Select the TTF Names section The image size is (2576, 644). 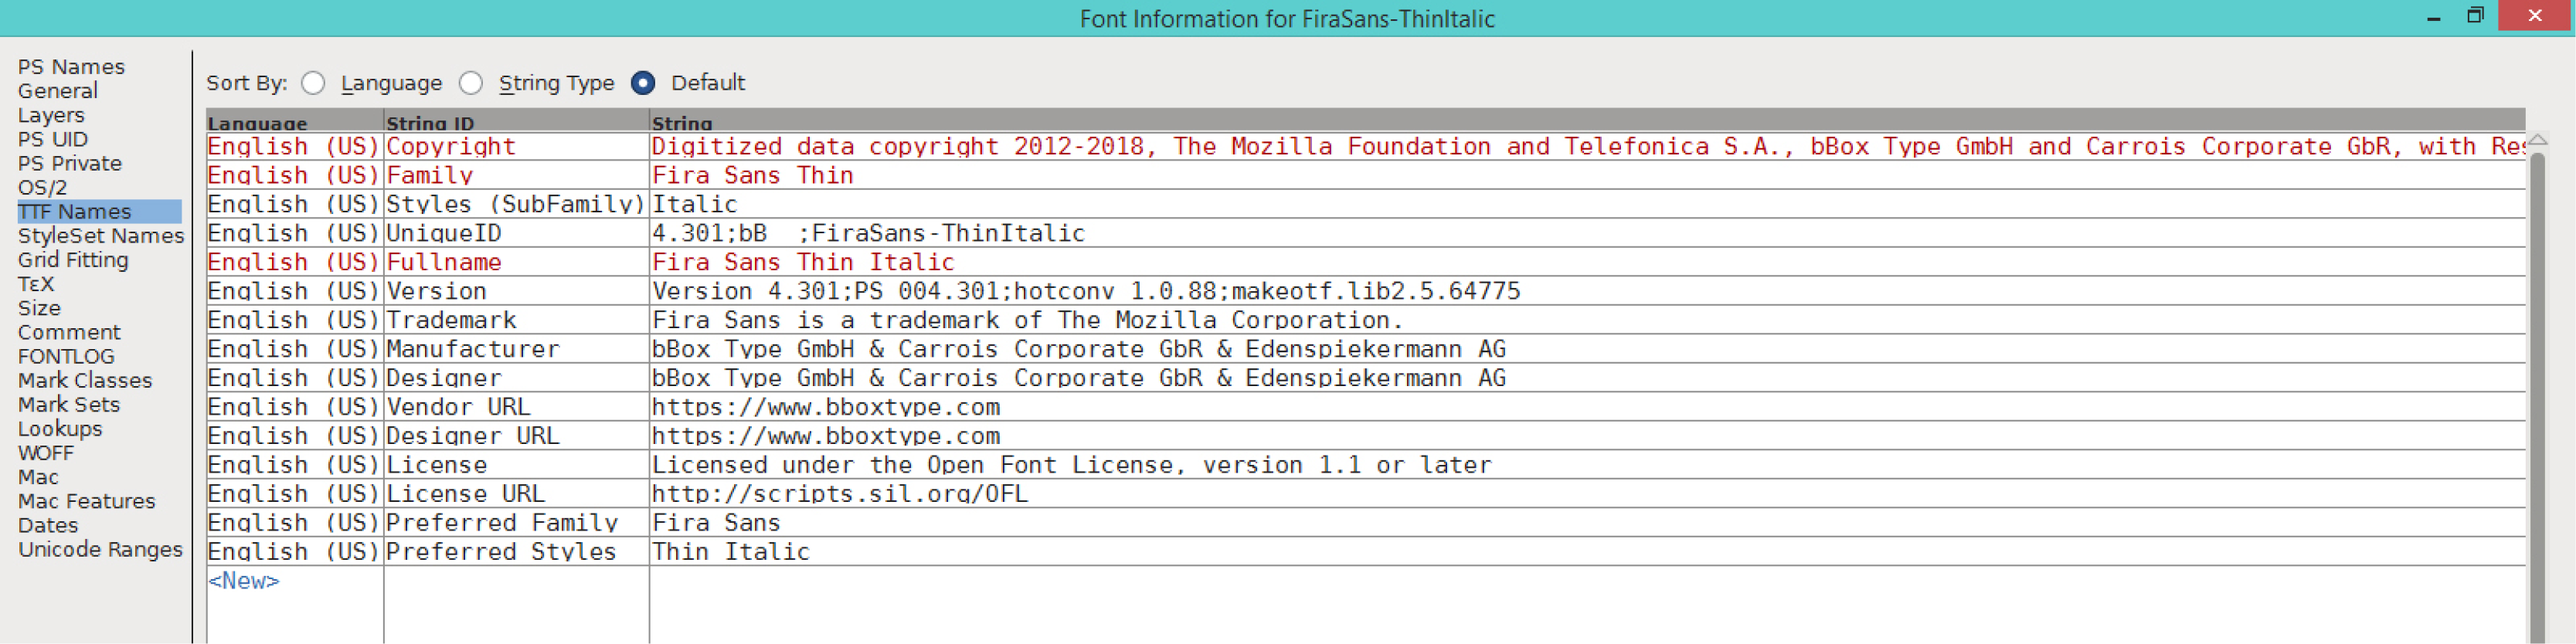99,211
